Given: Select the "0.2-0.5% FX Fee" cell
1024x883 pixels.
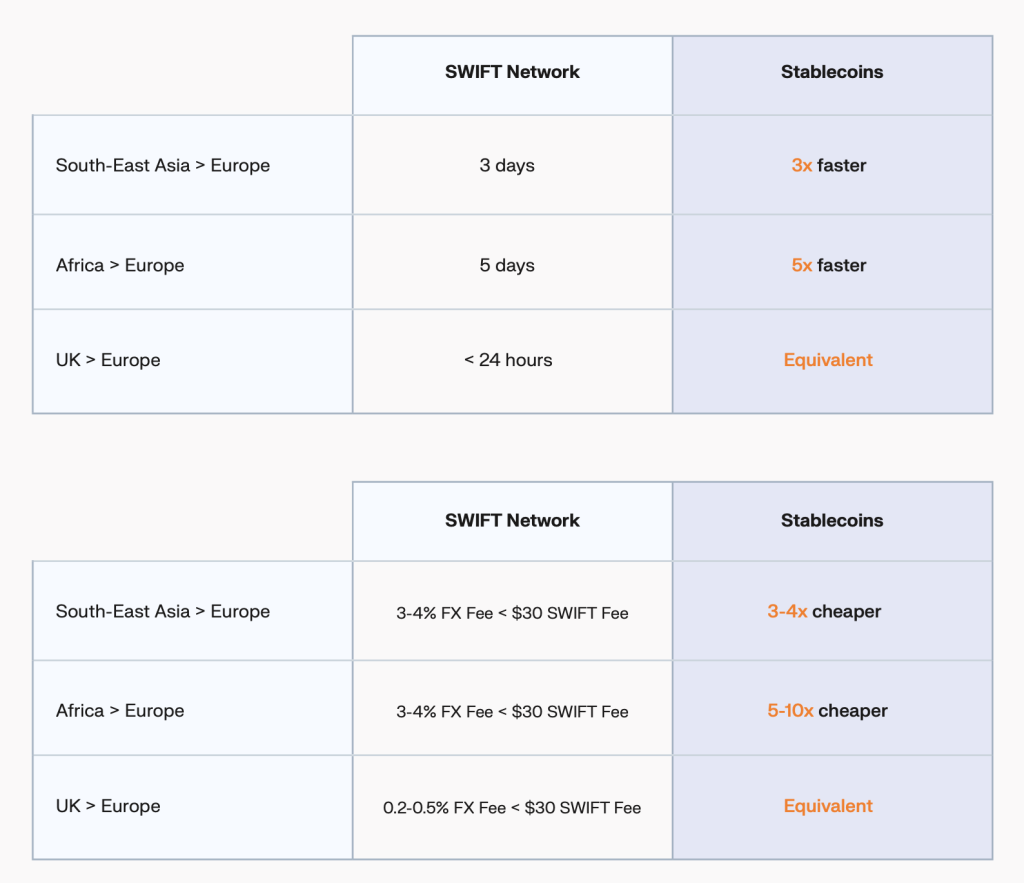Looking at the screenshot, I should [512, 807].
